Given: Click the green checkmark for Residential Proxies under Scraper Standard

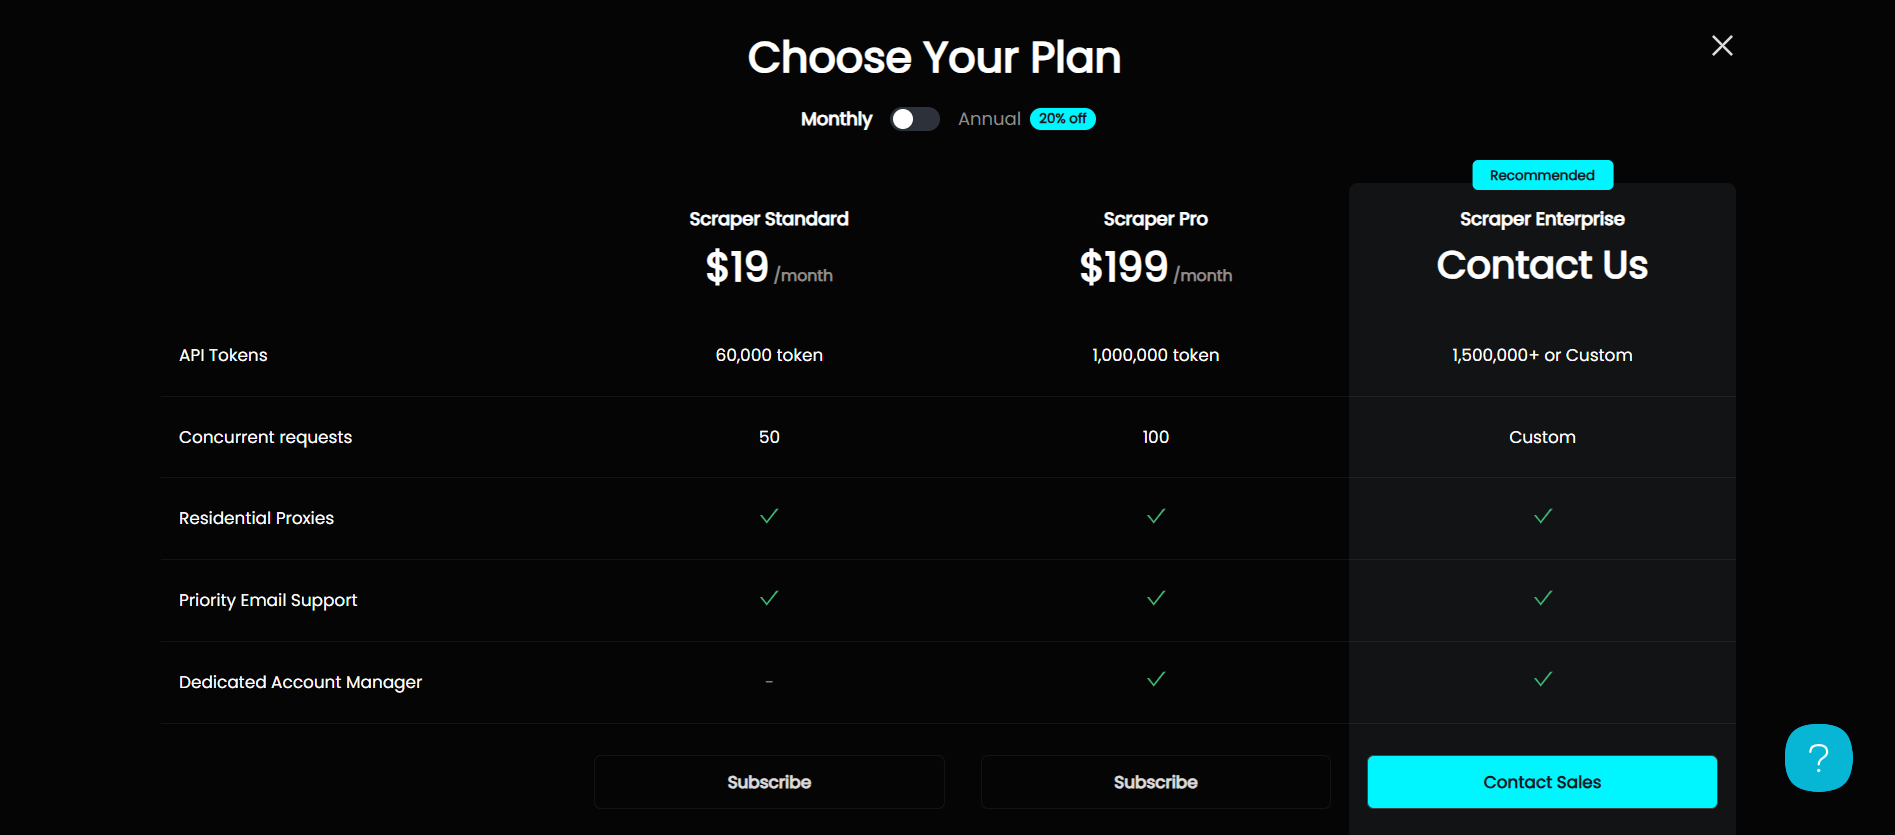Looking at the screenshot, I should tap(768, 517).
